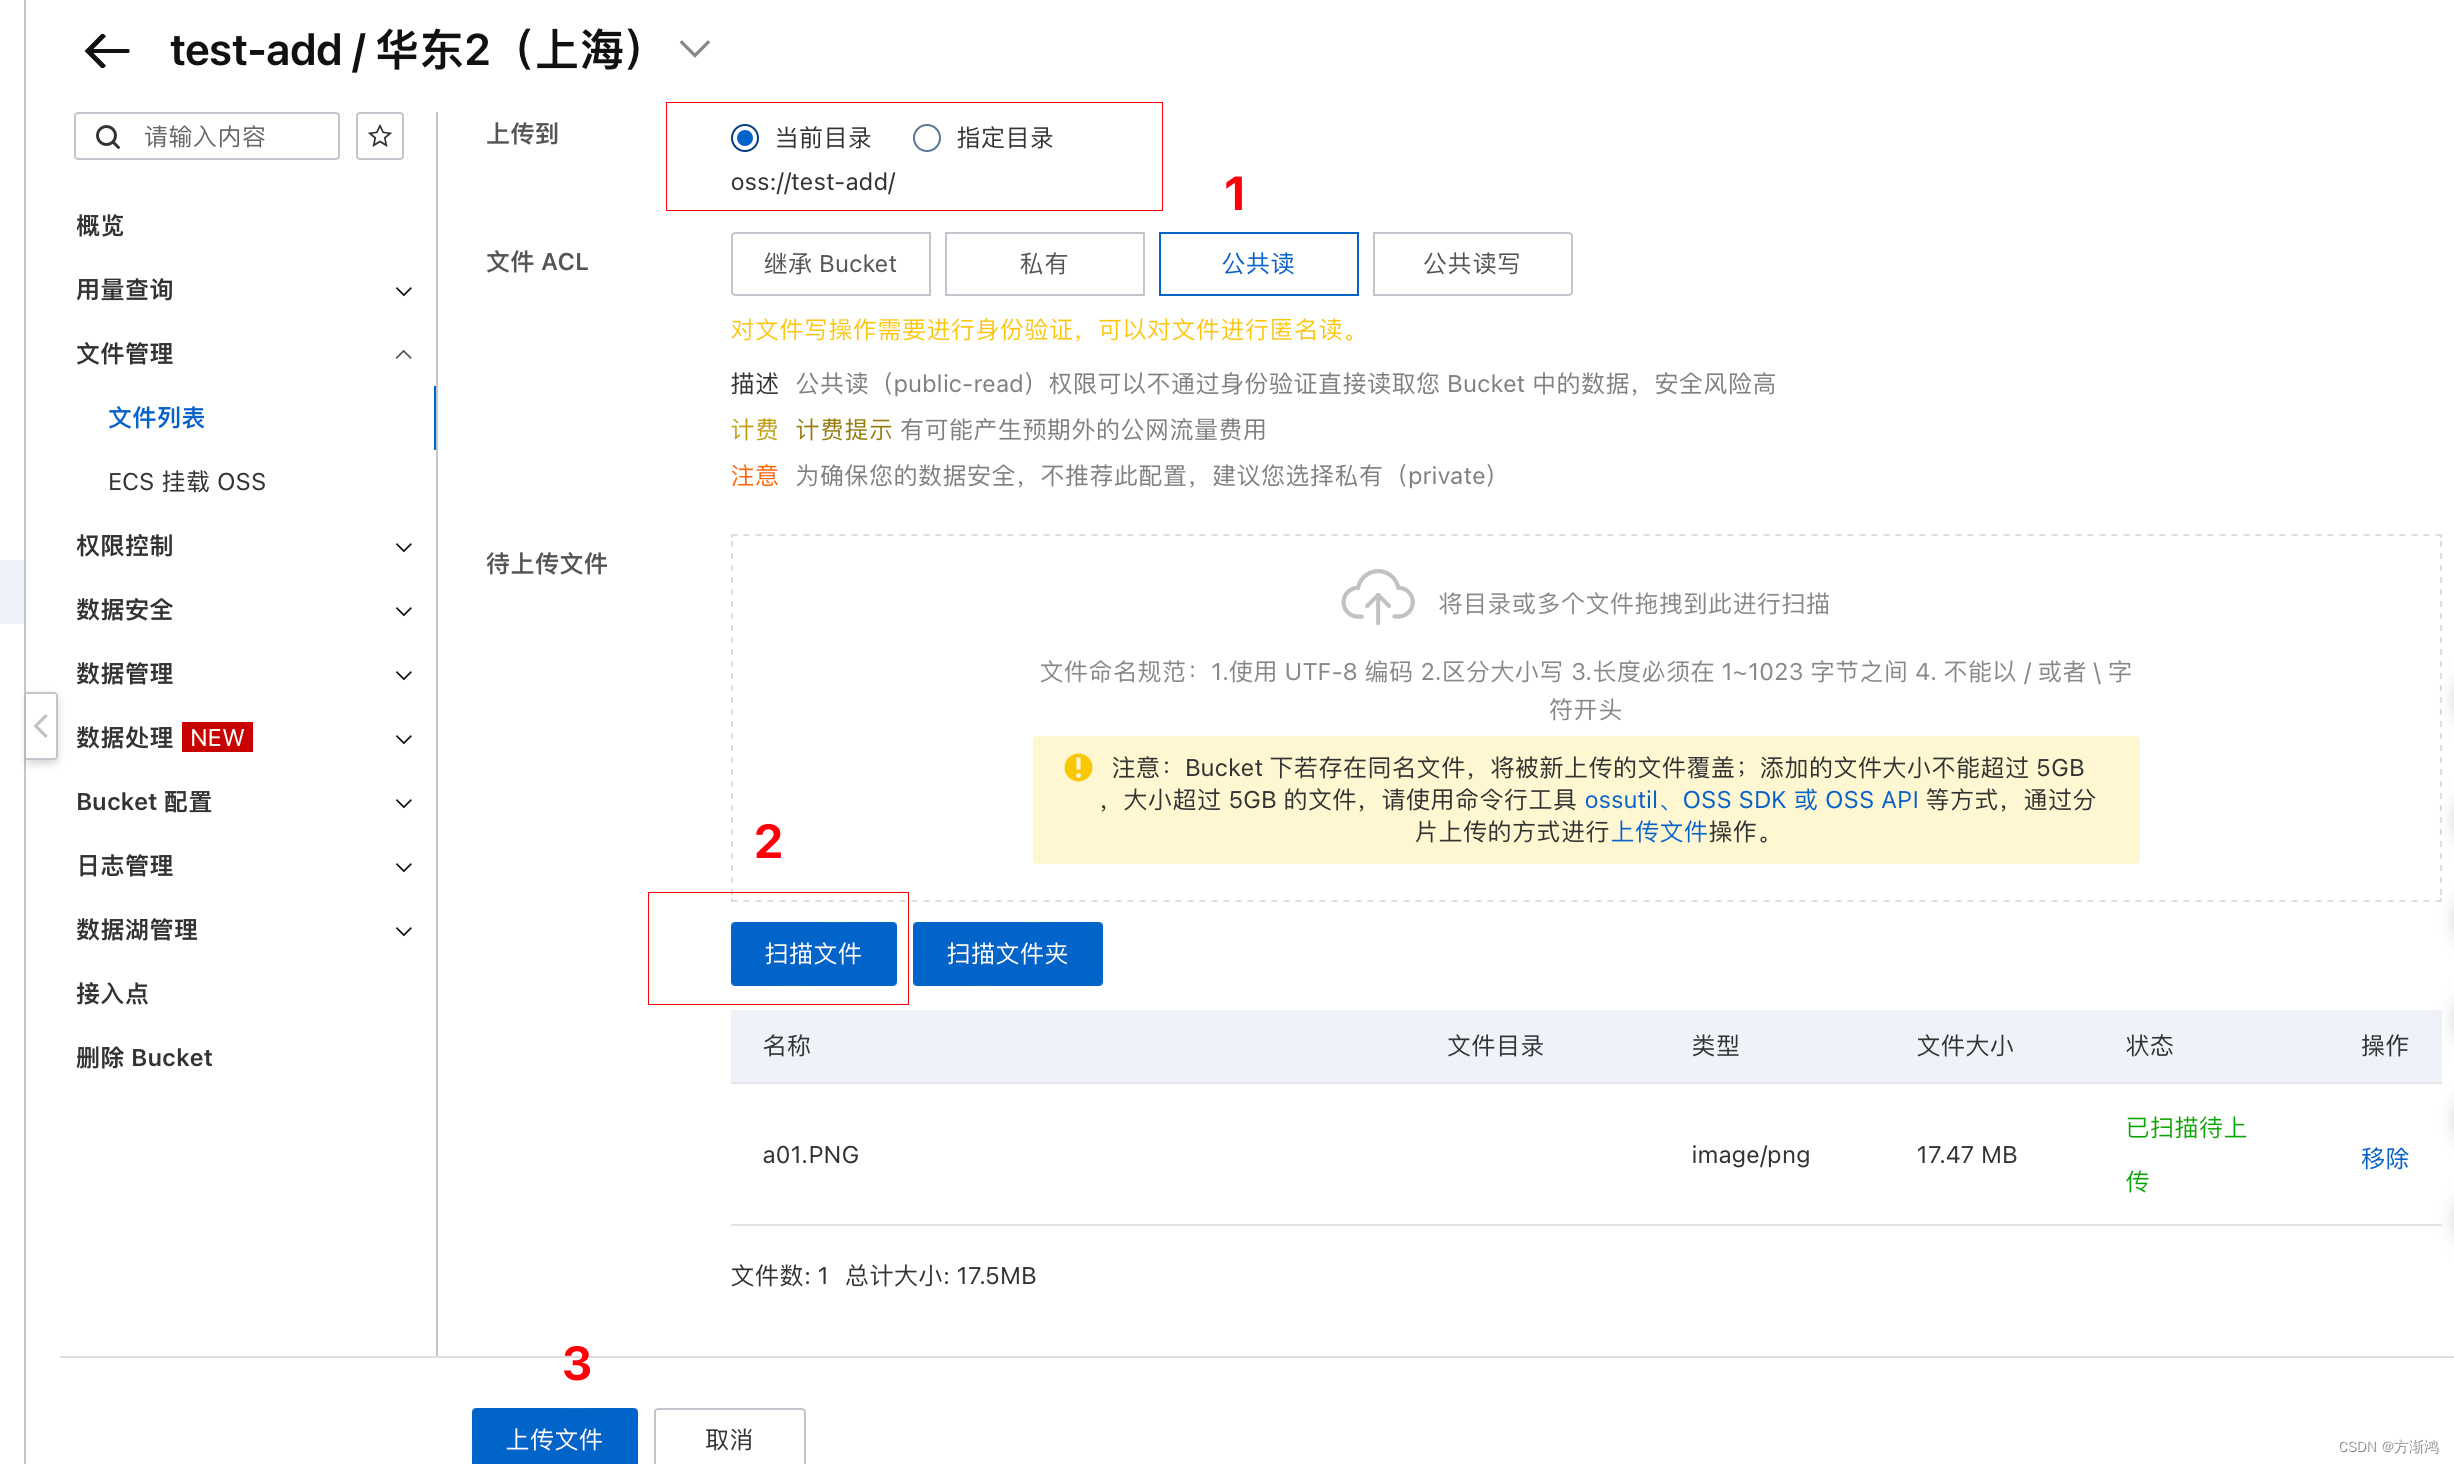Choose 公共读写 file ACL option
The height and width of the screenshot is (1464, 2454).
coord(1472,264)
